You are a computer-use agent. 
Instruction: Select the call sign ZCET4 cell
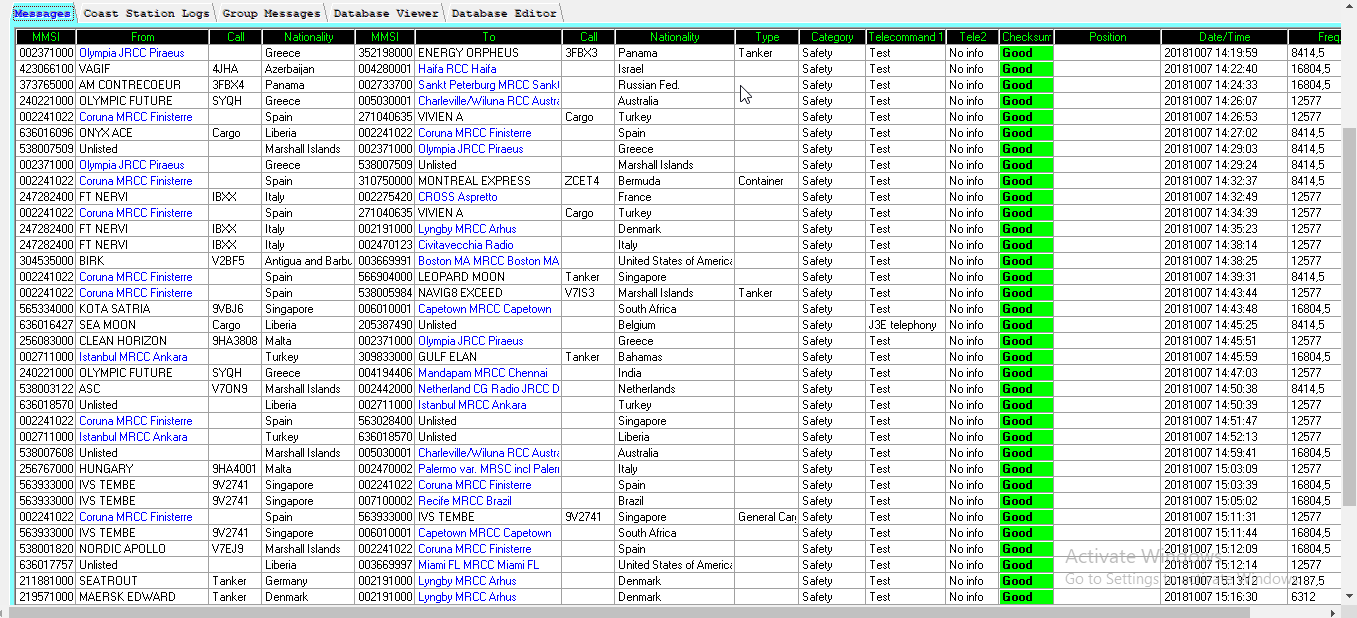(x=588, y=181)
